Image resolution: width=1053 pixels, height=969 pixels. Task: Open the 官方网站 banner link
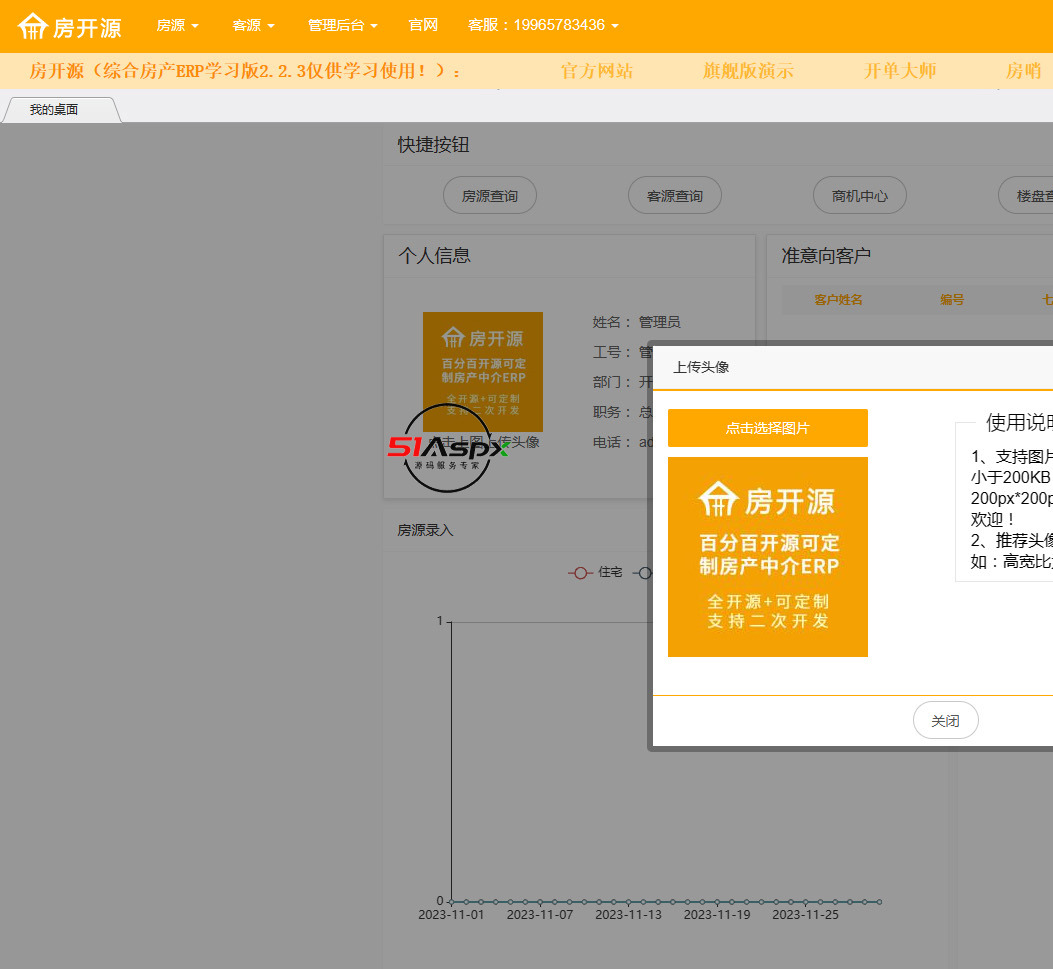[x=596, y=71]
